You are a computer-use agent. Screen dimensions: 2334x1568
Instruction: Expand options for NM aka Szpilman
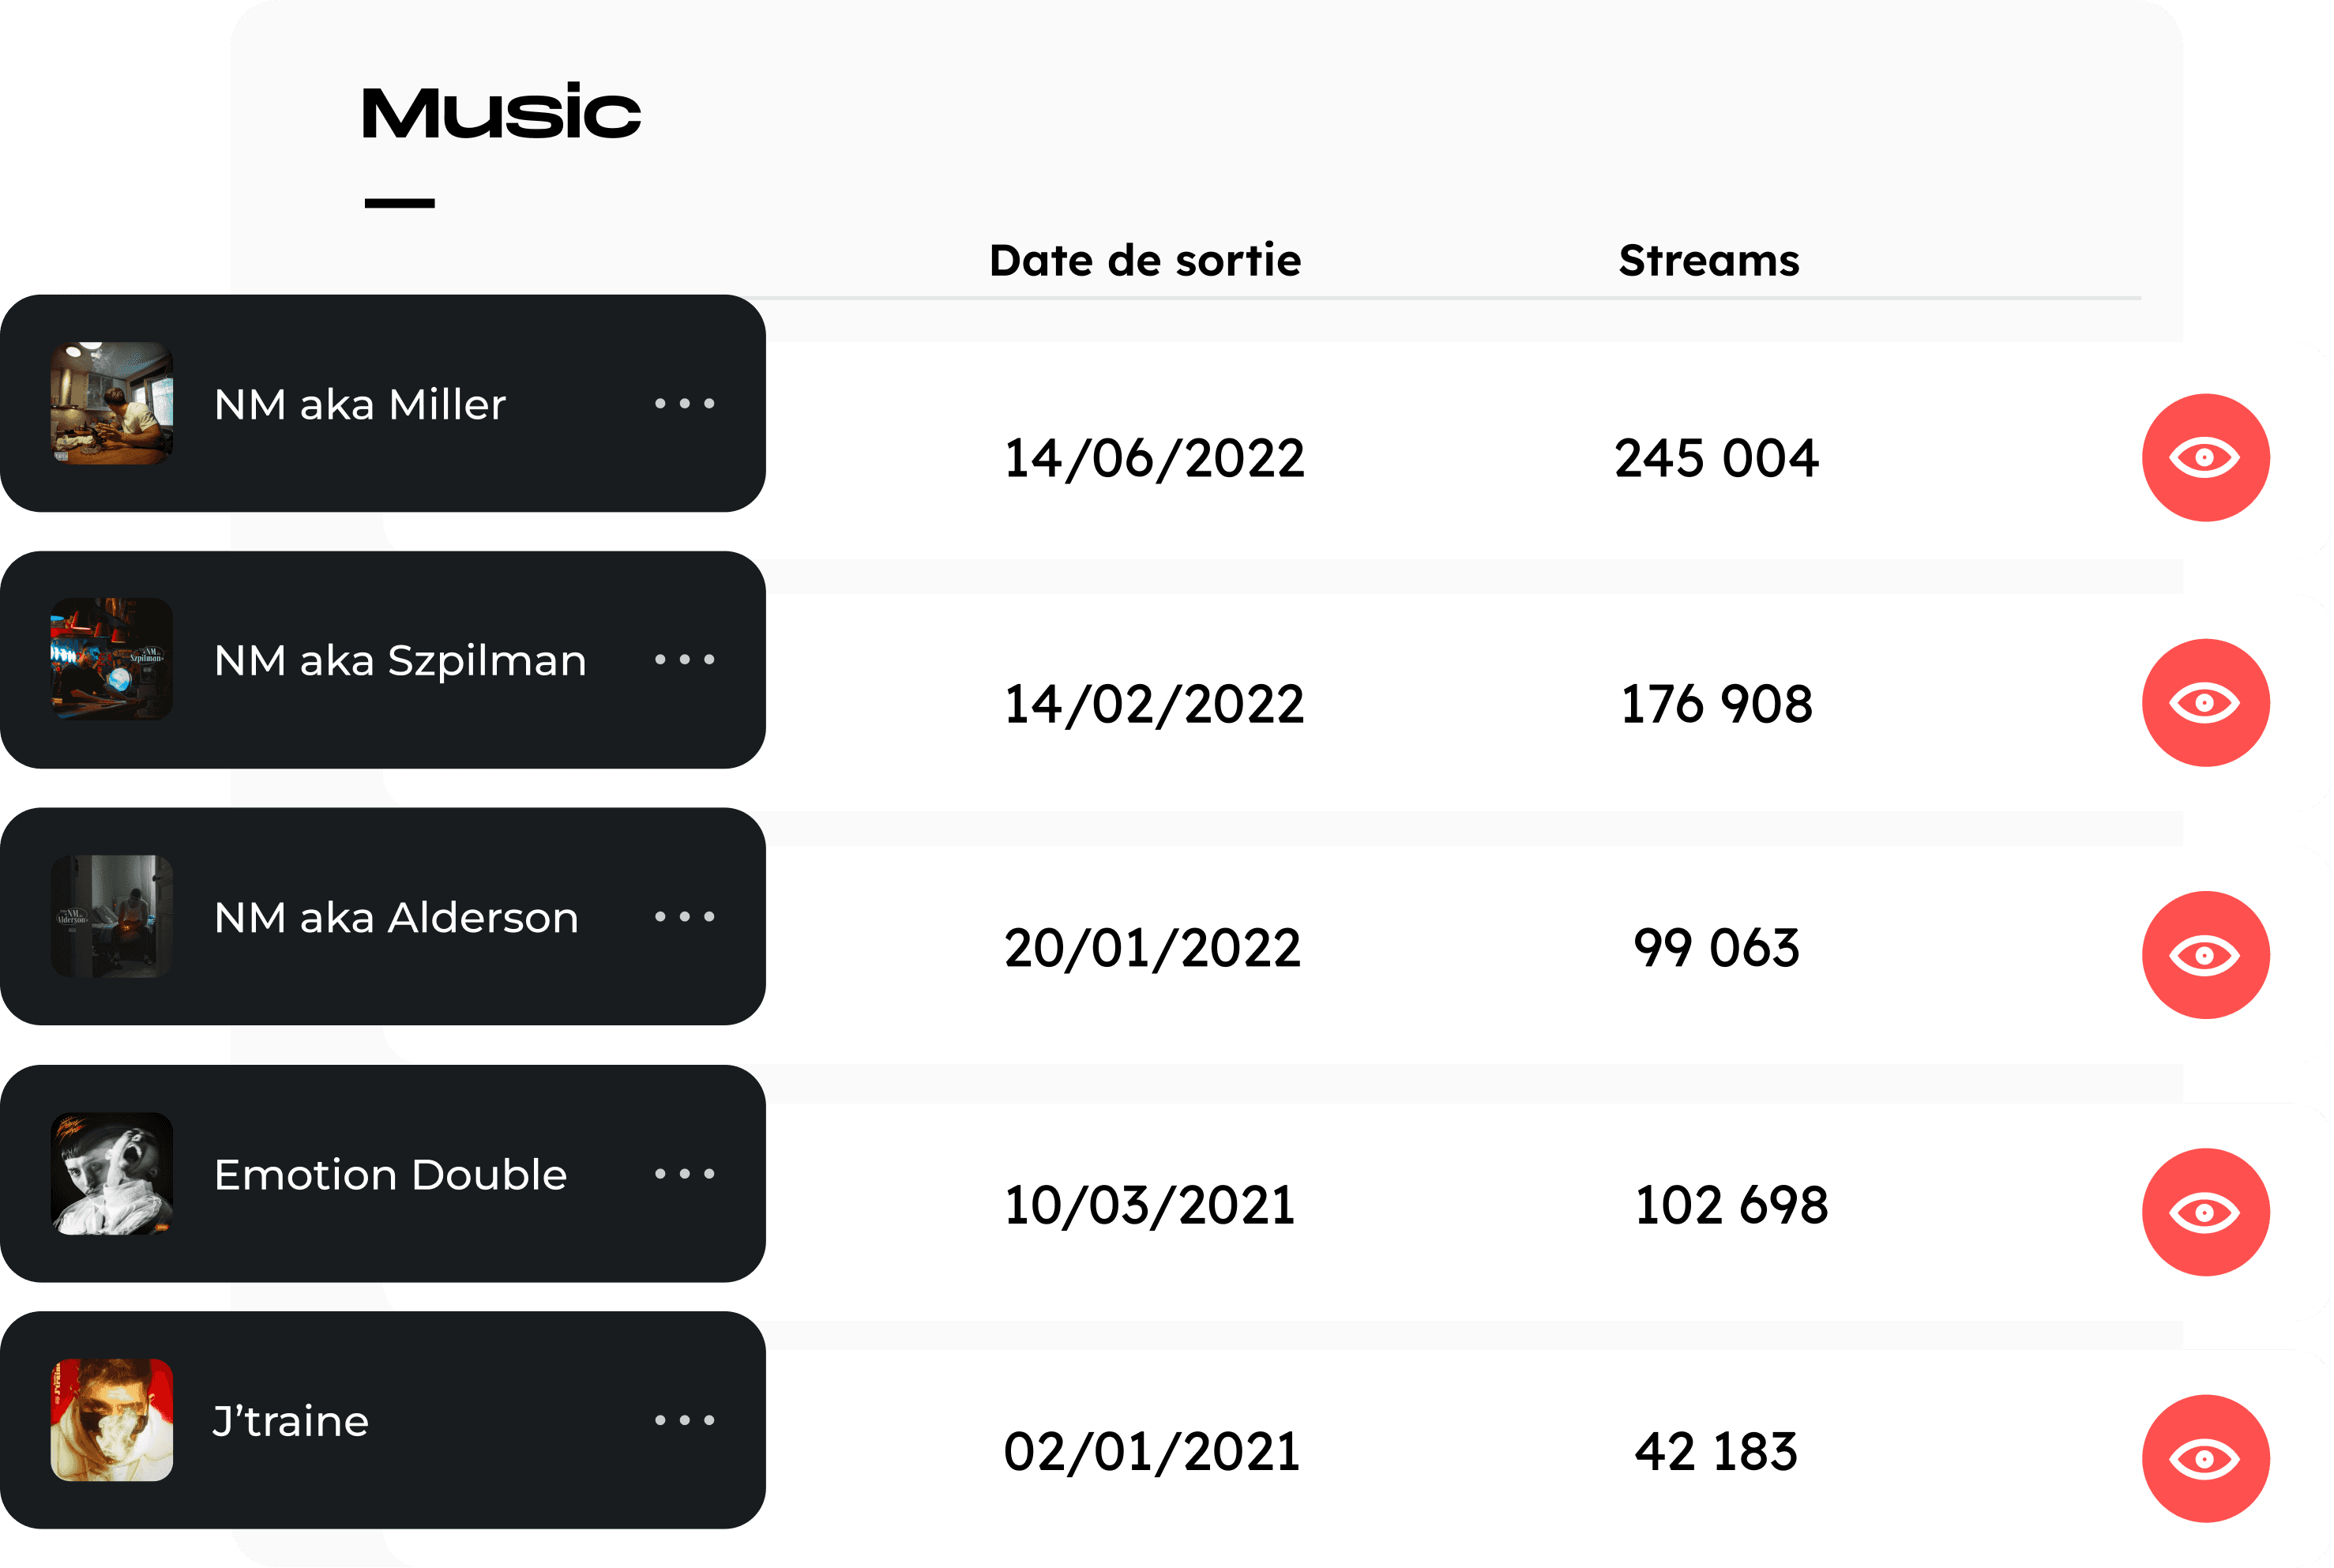click(684, 660)
